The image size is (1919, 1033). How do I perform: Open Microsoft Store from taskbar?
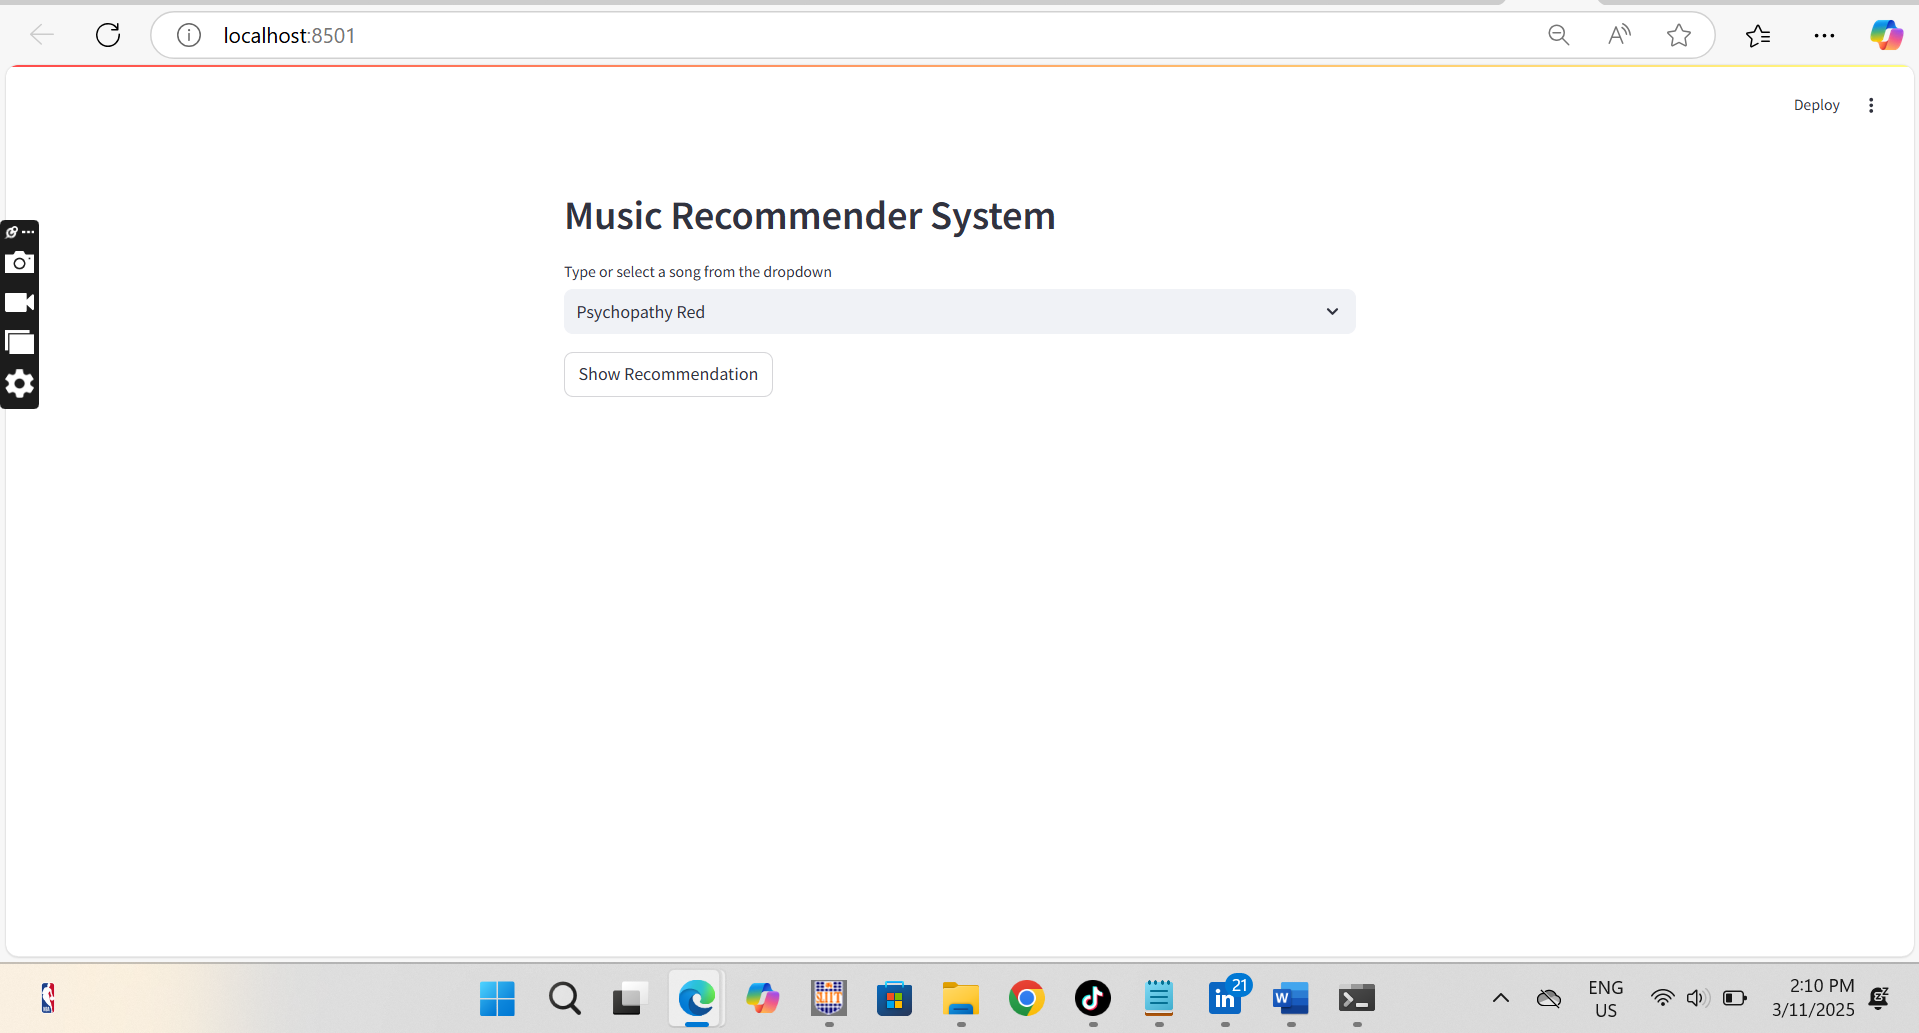894,998
